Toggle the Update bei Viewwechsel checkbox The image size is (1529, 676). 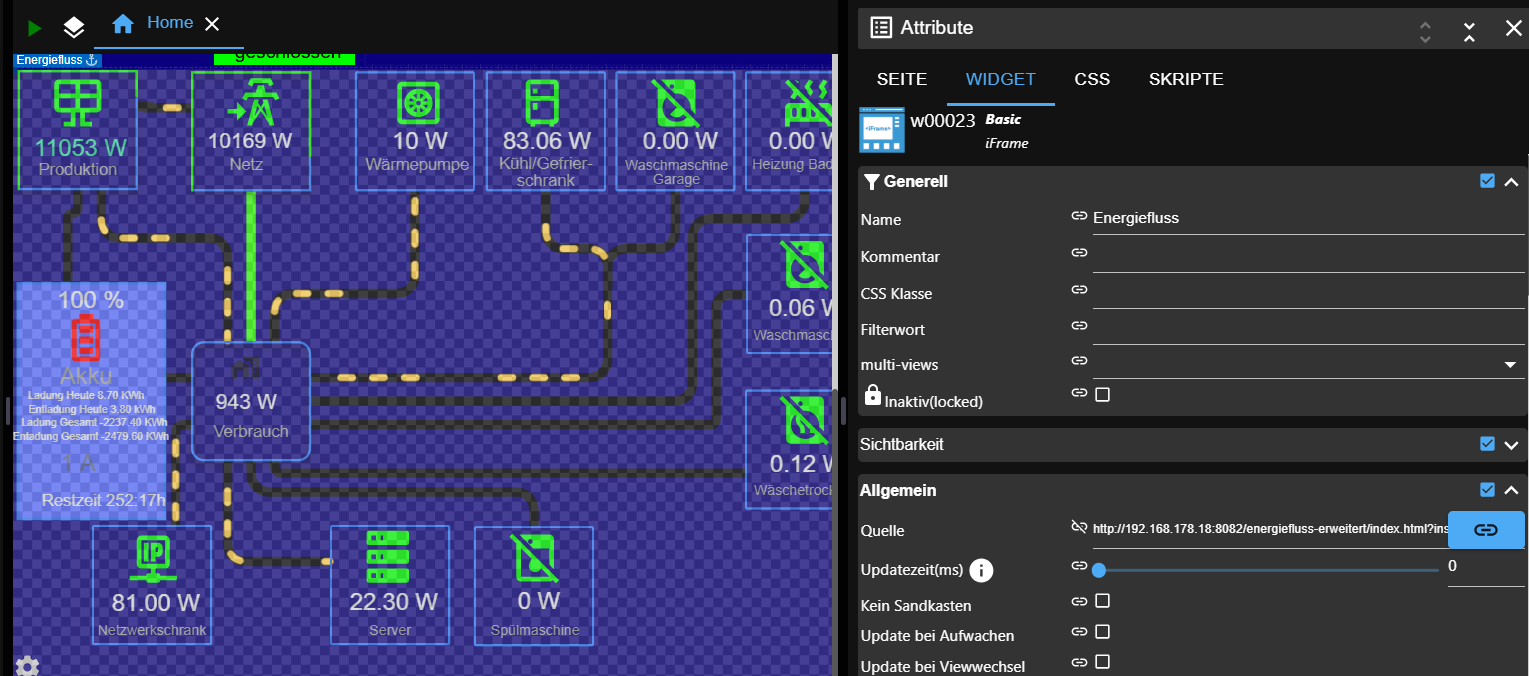pyautogui.click(x=1102, y=662)
